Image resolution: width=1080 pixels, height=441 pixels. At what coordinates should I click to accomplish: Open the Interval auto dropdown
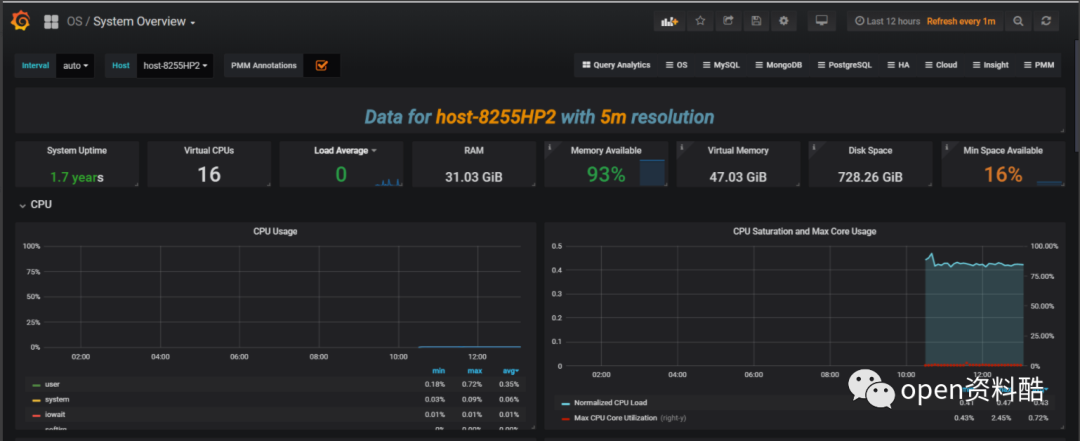[x=75, y=66]
